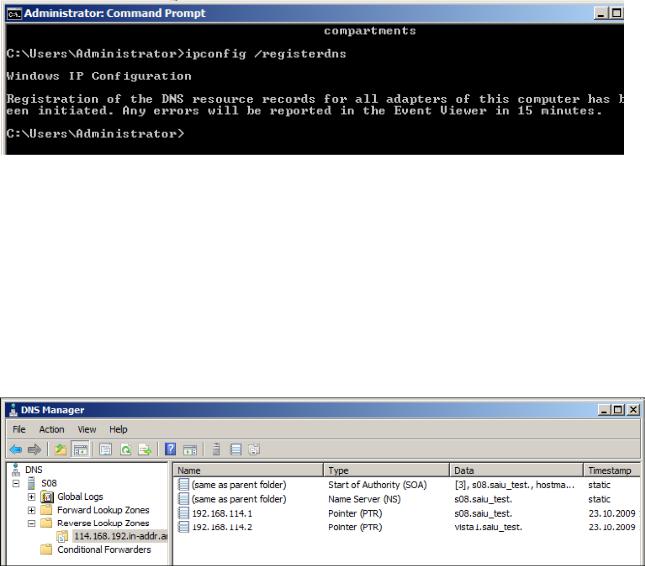Expand the Forward Lookup Zones node

(31, 510)
